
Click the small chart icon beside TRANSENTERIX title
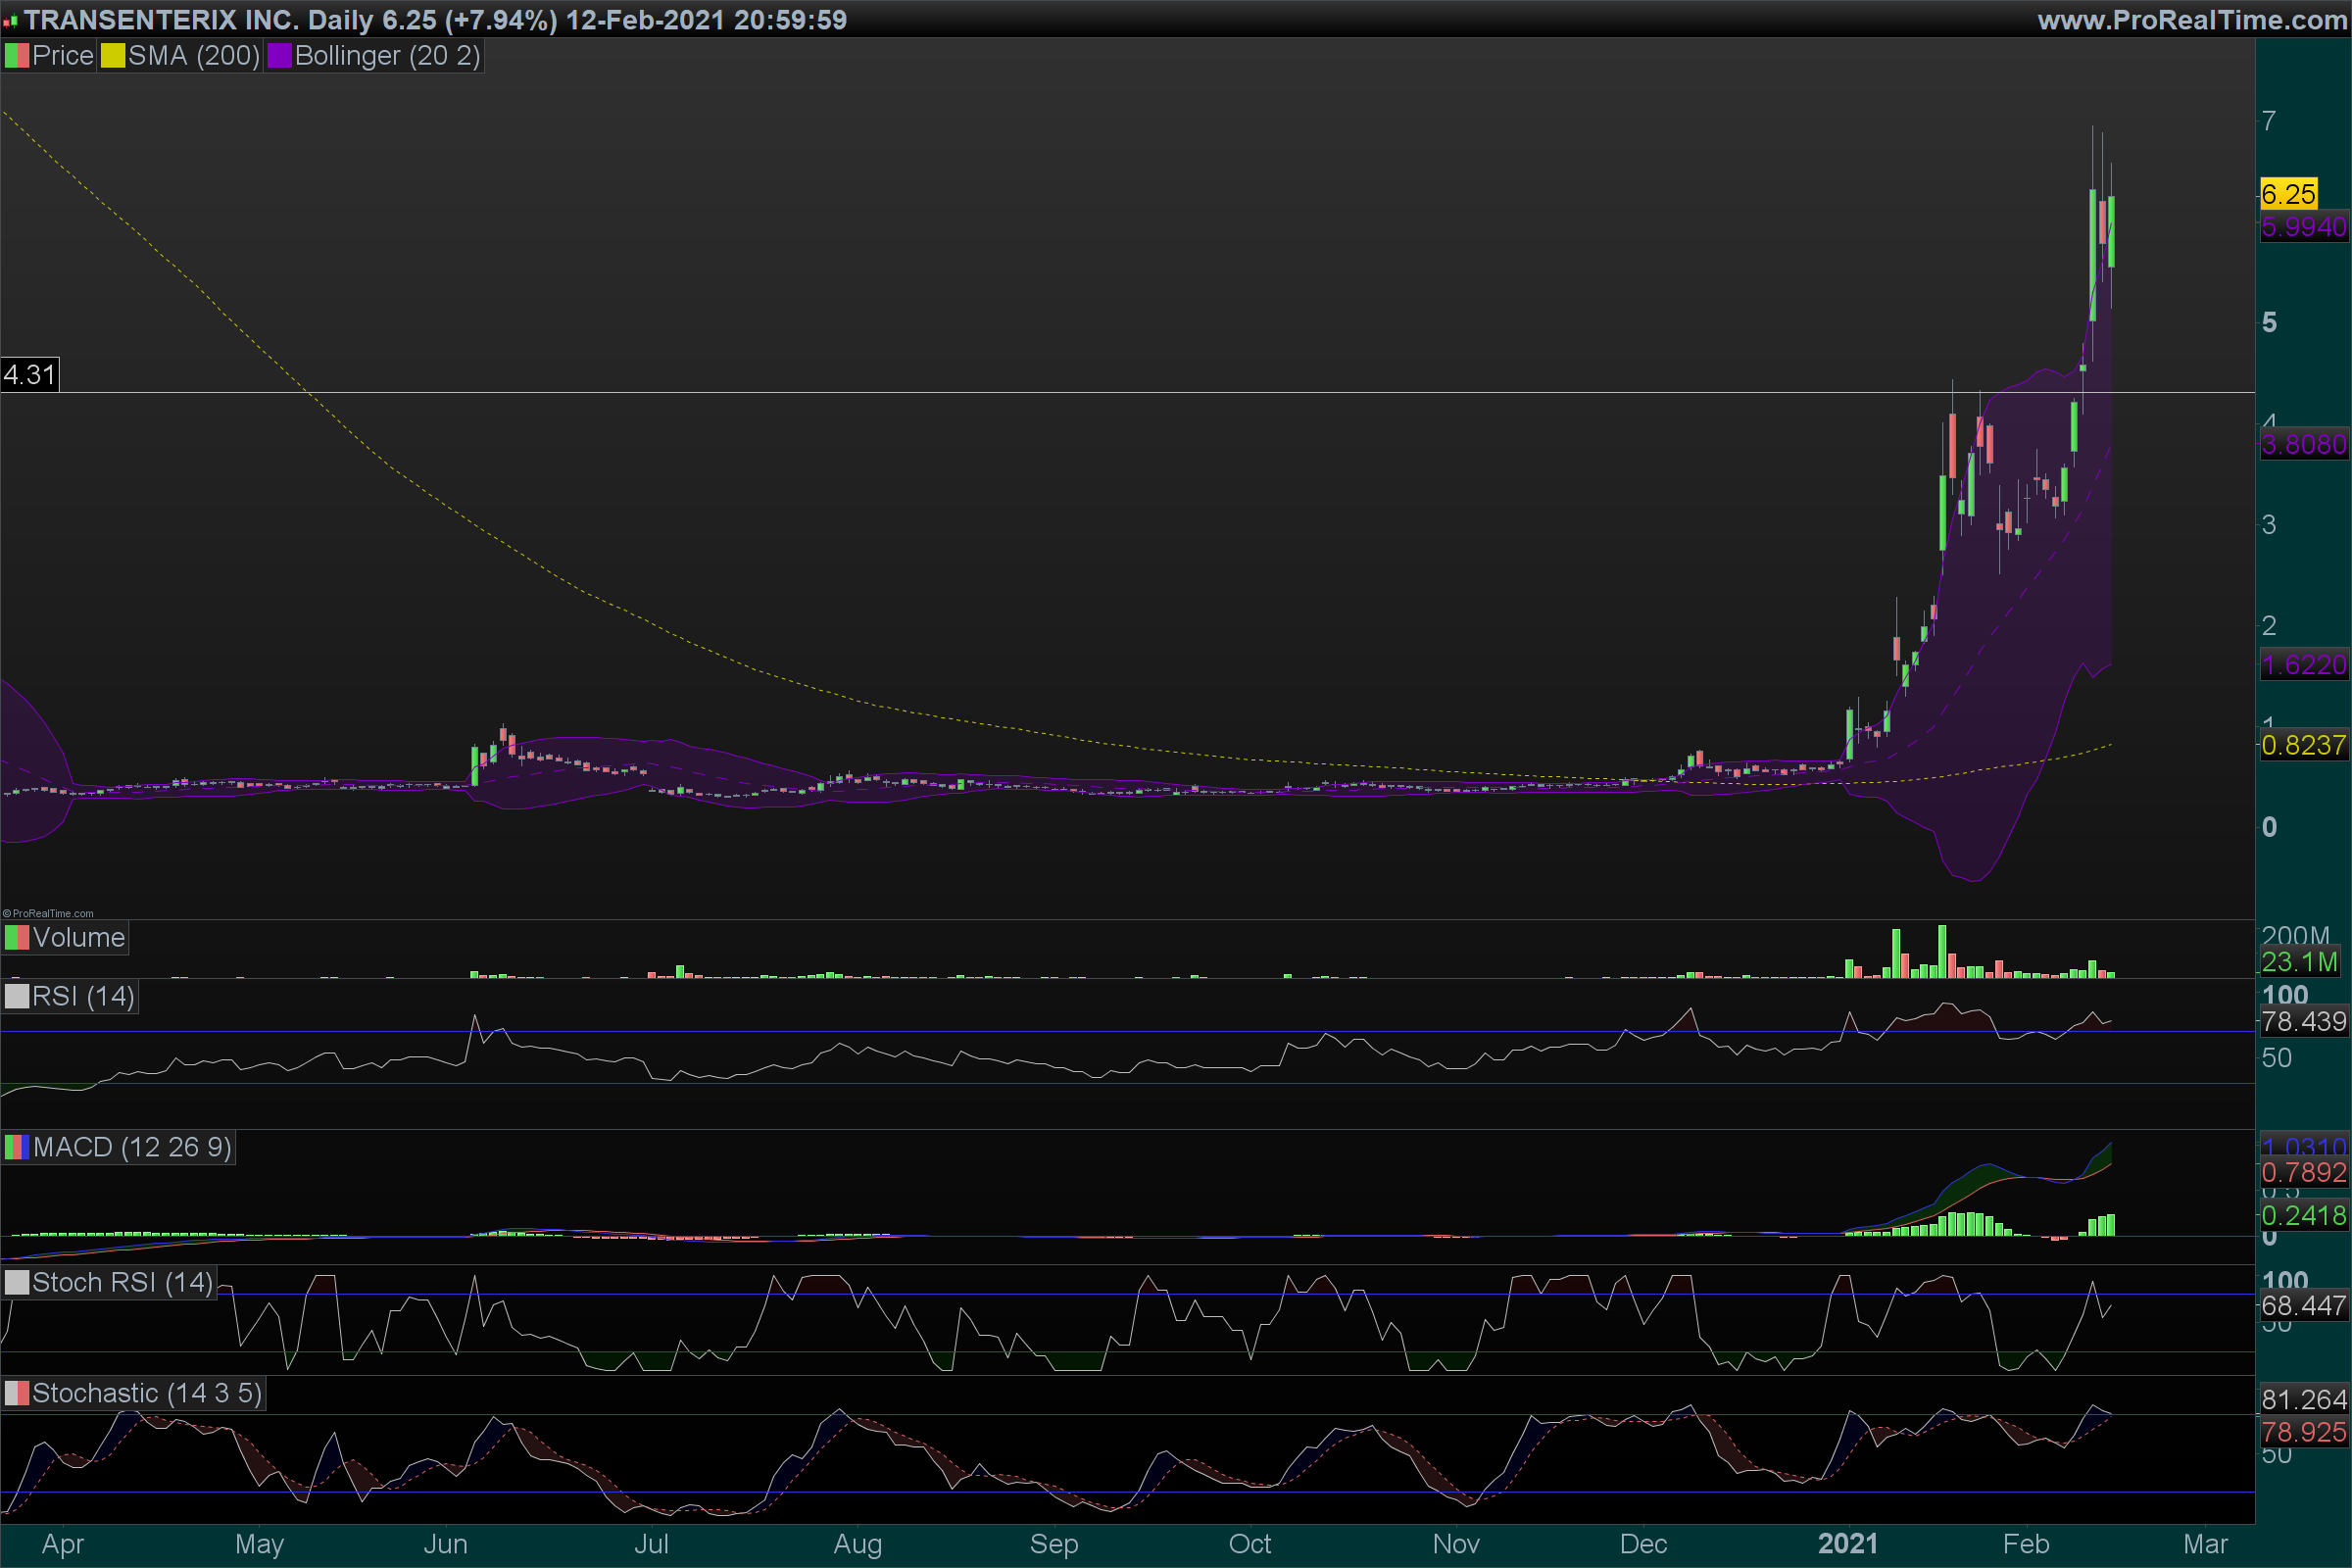[x=11, y=21]
